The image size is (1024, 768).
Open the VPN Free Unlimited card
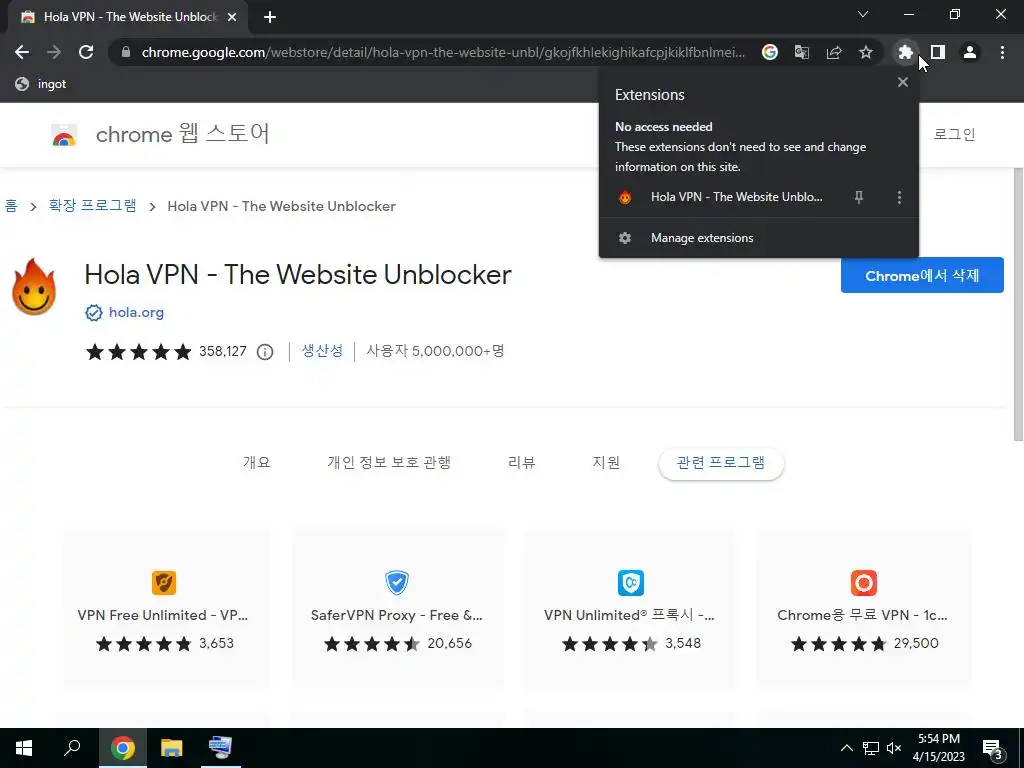point(163,607)
